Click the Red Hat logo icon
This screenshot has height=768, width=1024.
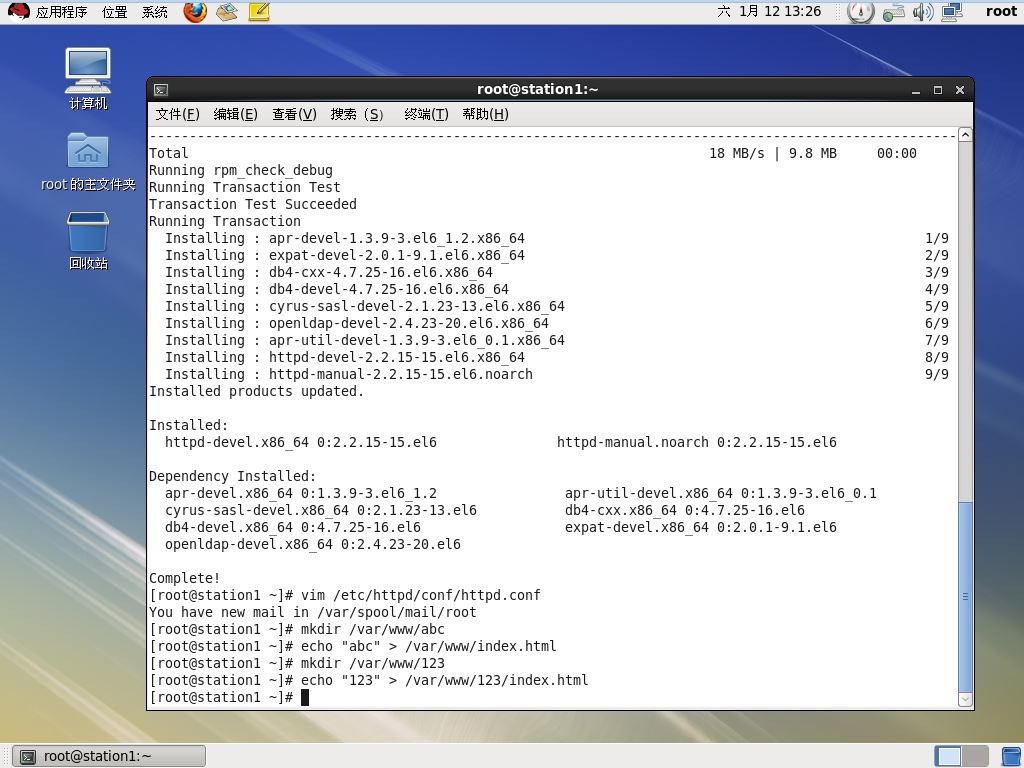tap(18, 11)
